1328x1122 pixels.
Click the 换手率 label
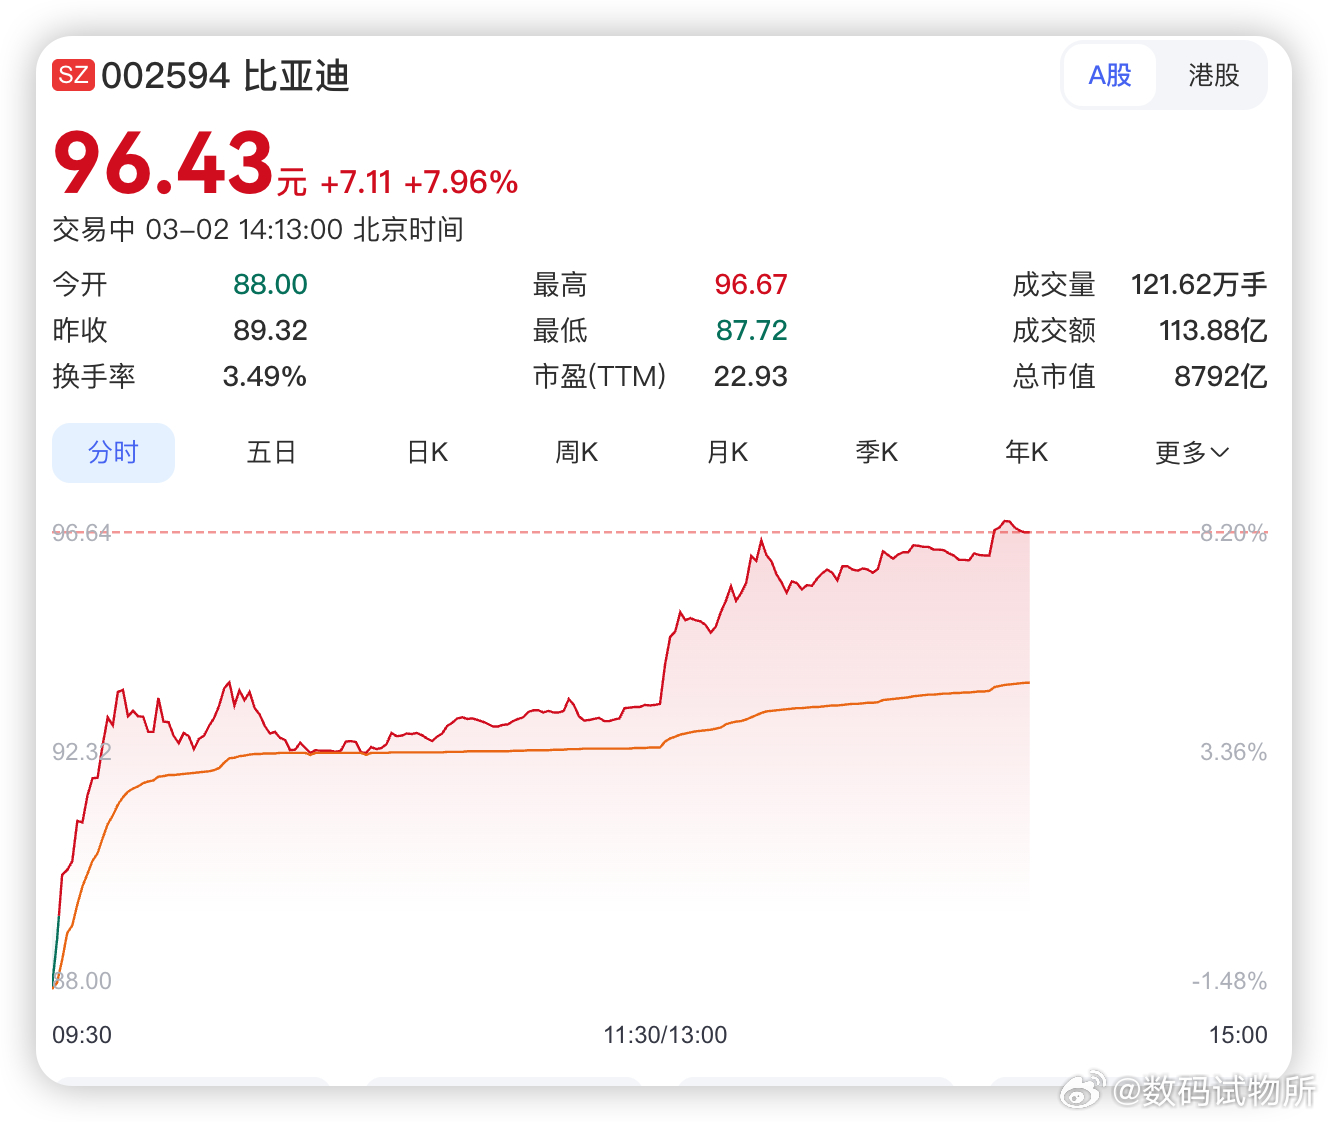click(x=94, y=377)
